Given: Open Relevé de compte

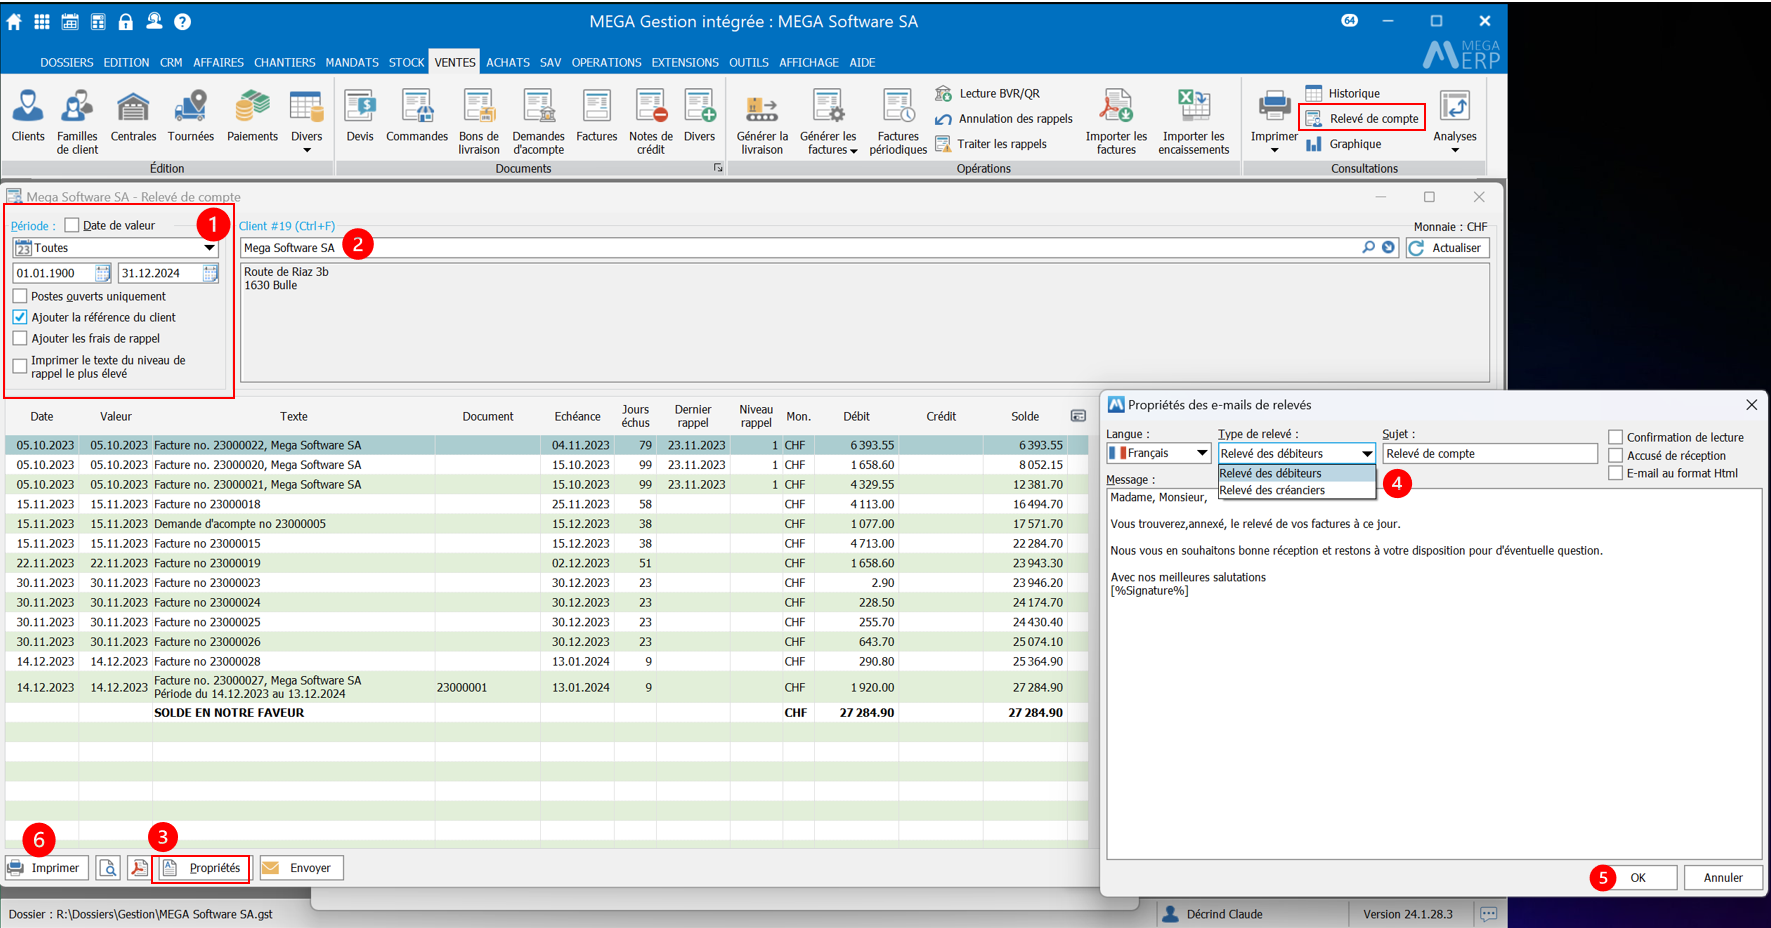Looking at the screenshot, I should 1362,118.
